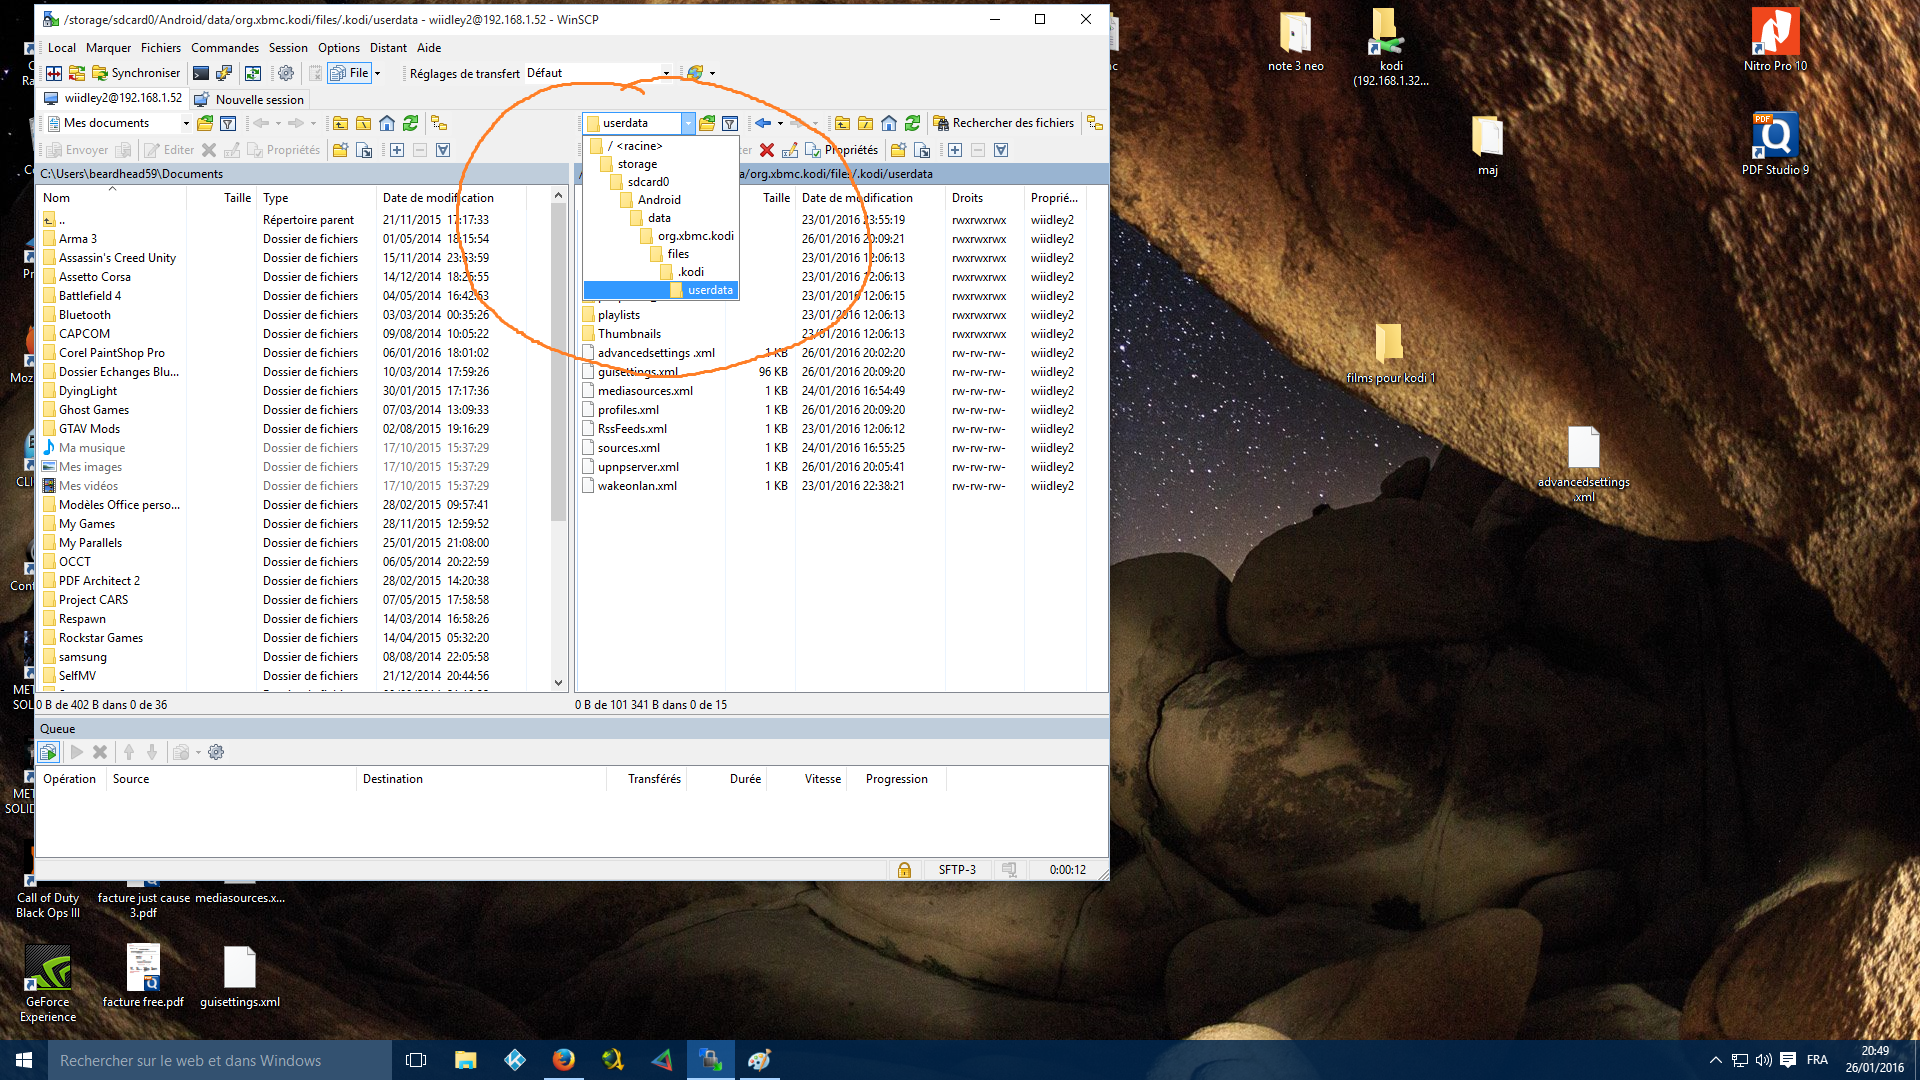This screenshot has width=1920, height=1080.
Task: Open the terminal console icon
Action: [x=201, y=73]
